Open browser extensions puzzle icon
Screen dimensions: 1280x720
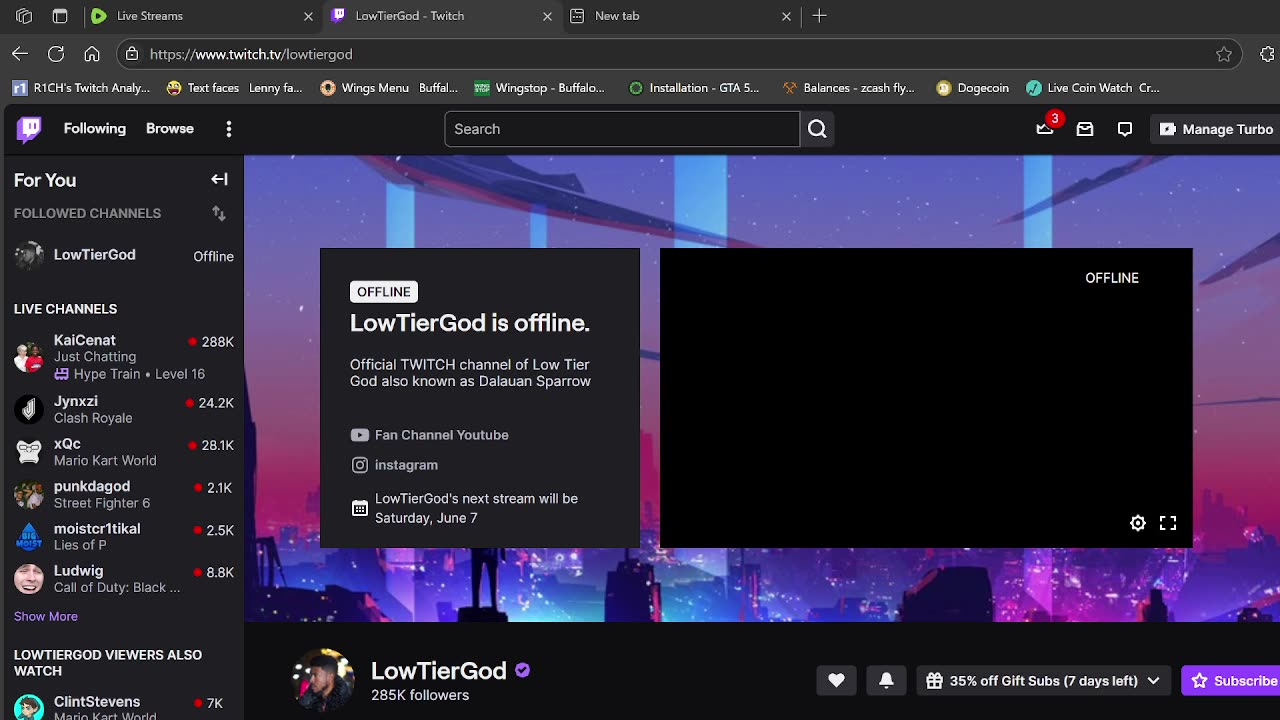click(1268, 54)
